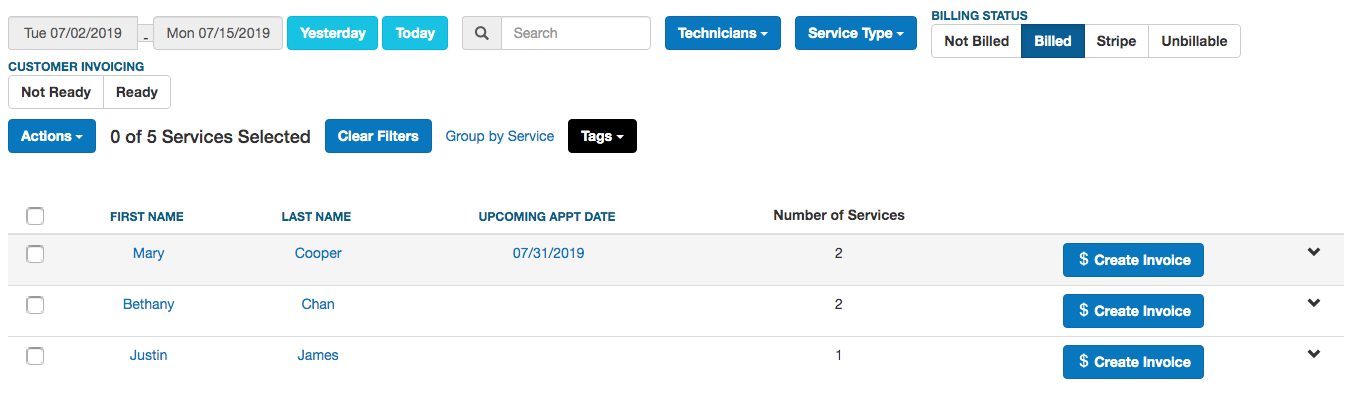Image resolution: width=1349 pixels, height=400 pixels.
Task: Check the Bethany Chan row checkbox
Action: [x=35, y=305]
